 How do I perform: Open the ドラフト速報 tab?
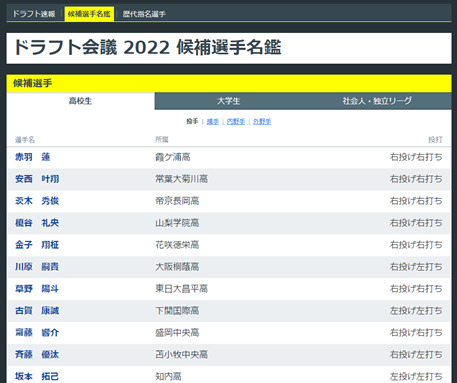point(34,14)
